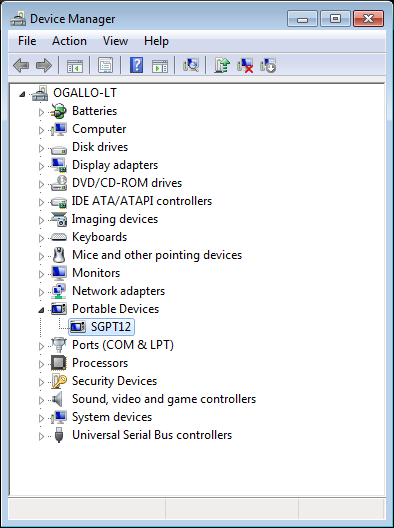Screen dimensions: 394x528
Task: Click the Show/Hide Console Tree icon
Action: point(75,65)
